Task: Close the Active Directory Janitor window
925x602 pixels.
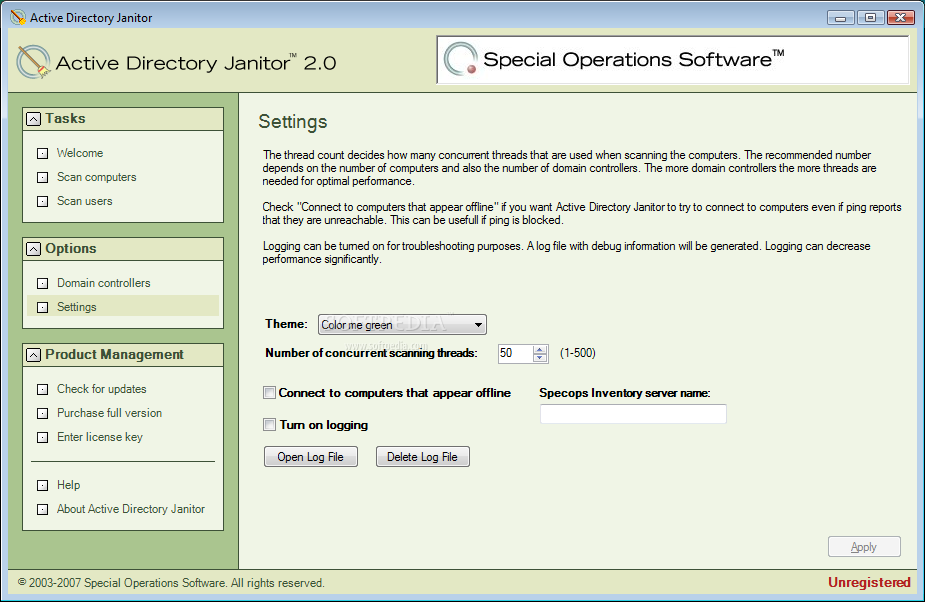Action: [x=900, y=18]
